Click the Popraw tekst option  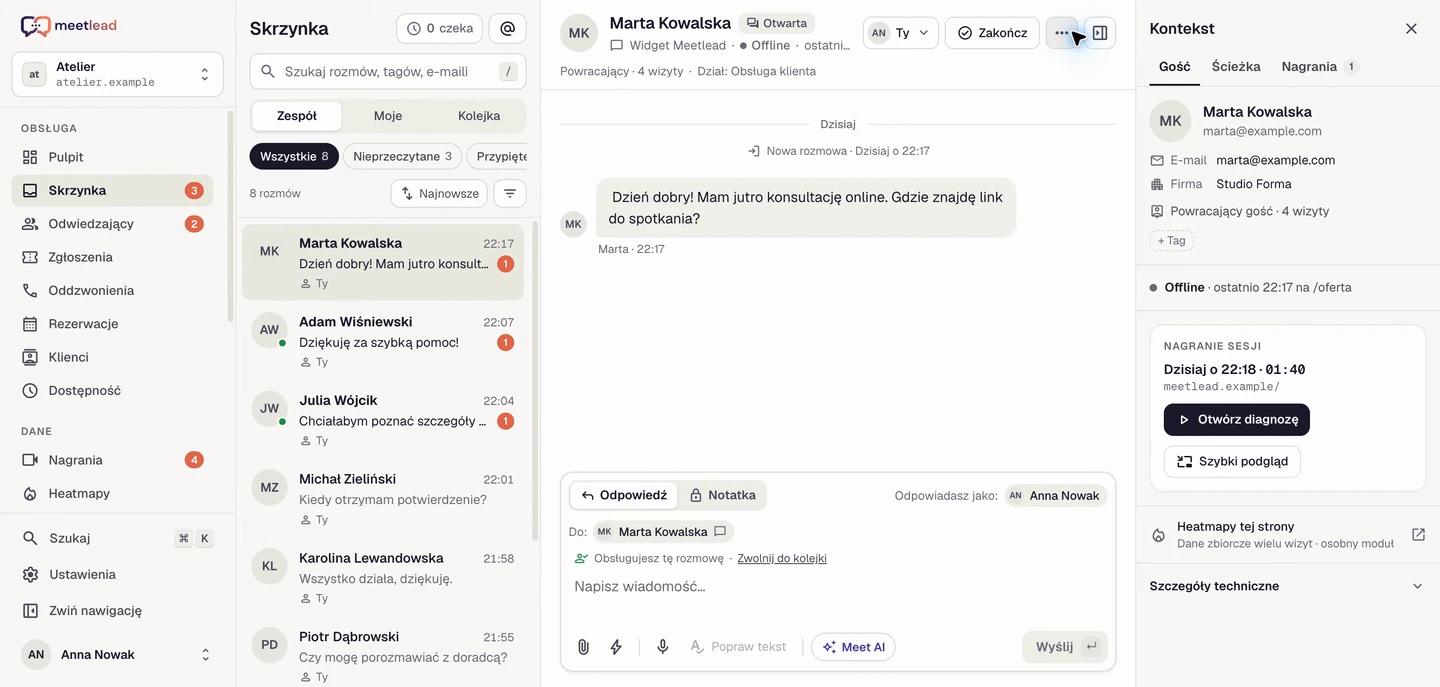(739, 647)
